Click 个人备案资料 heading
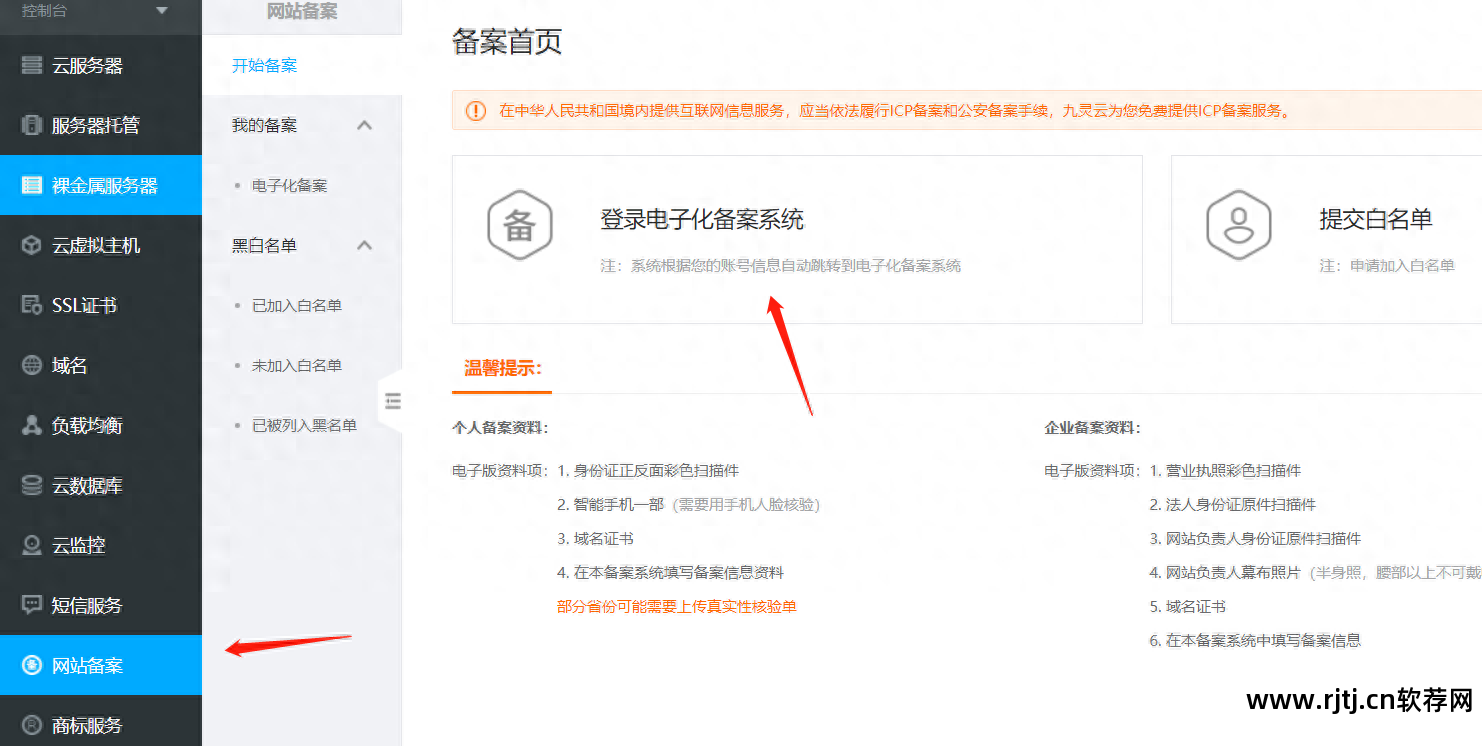The height and width of the screenshot is (746, 1482). pyautogui.click(x=500, y=428)
